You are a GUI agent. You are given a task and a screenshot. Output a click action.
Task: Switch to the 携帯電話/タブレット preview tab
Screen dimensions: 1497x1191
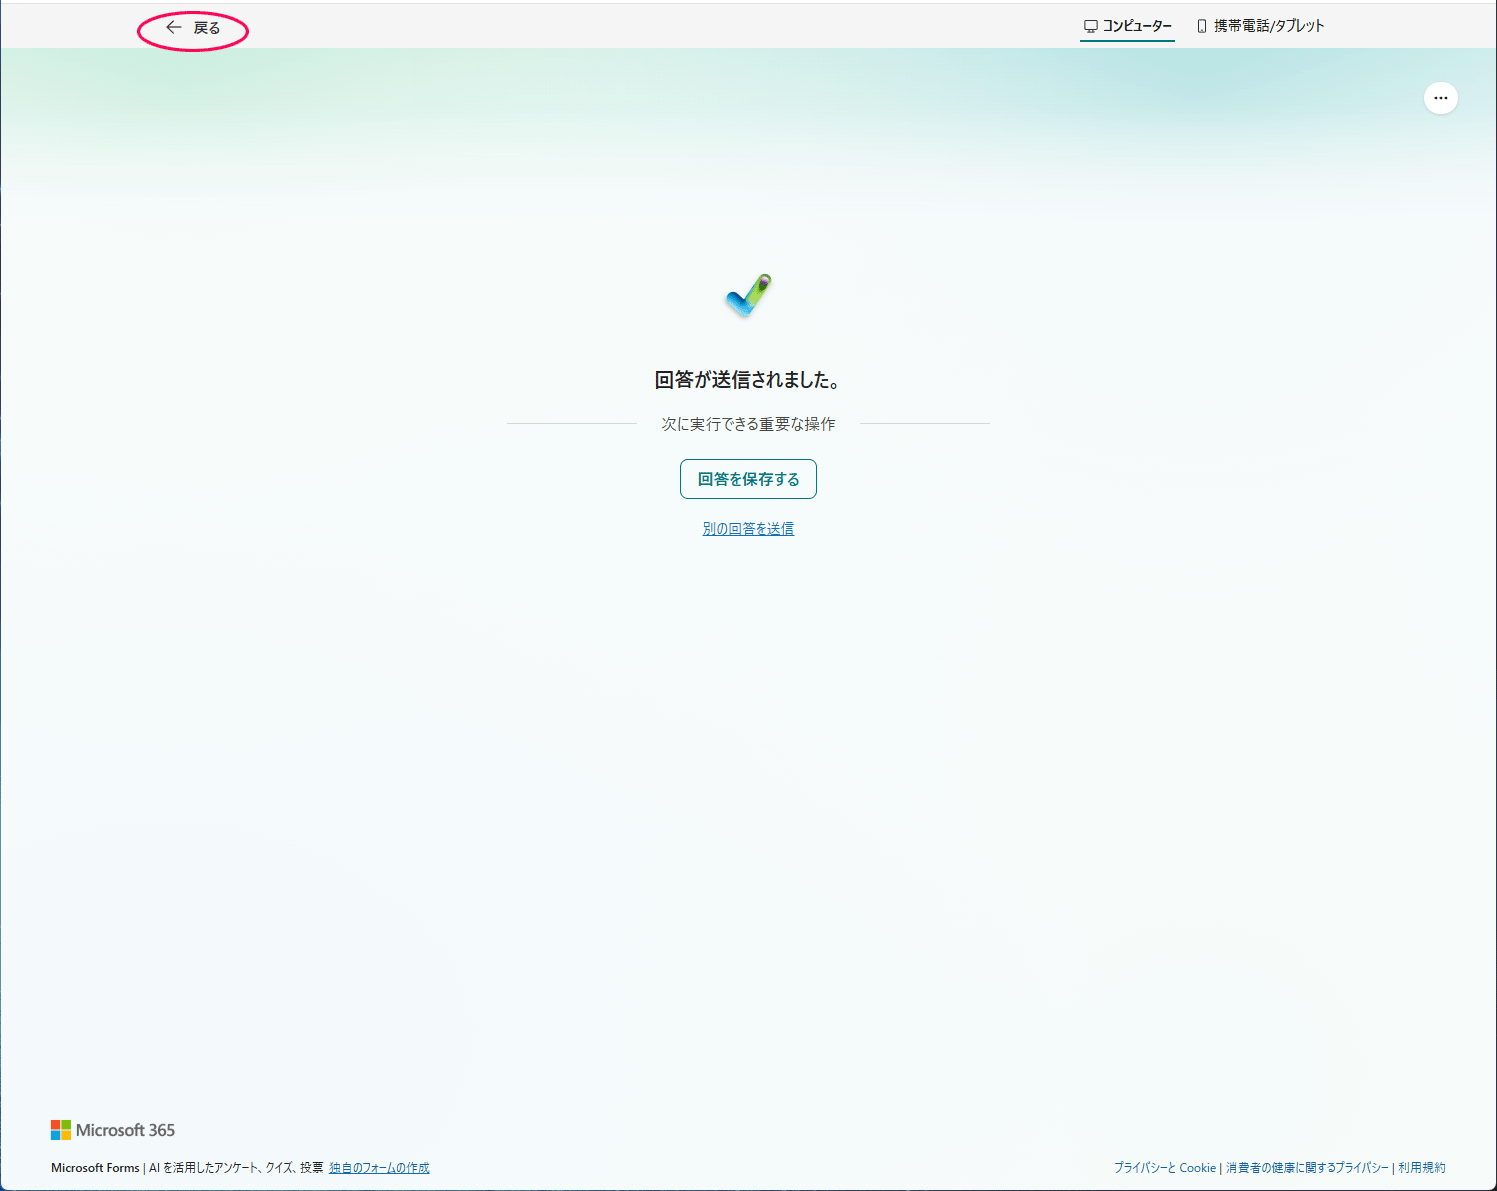[1268, 26]
